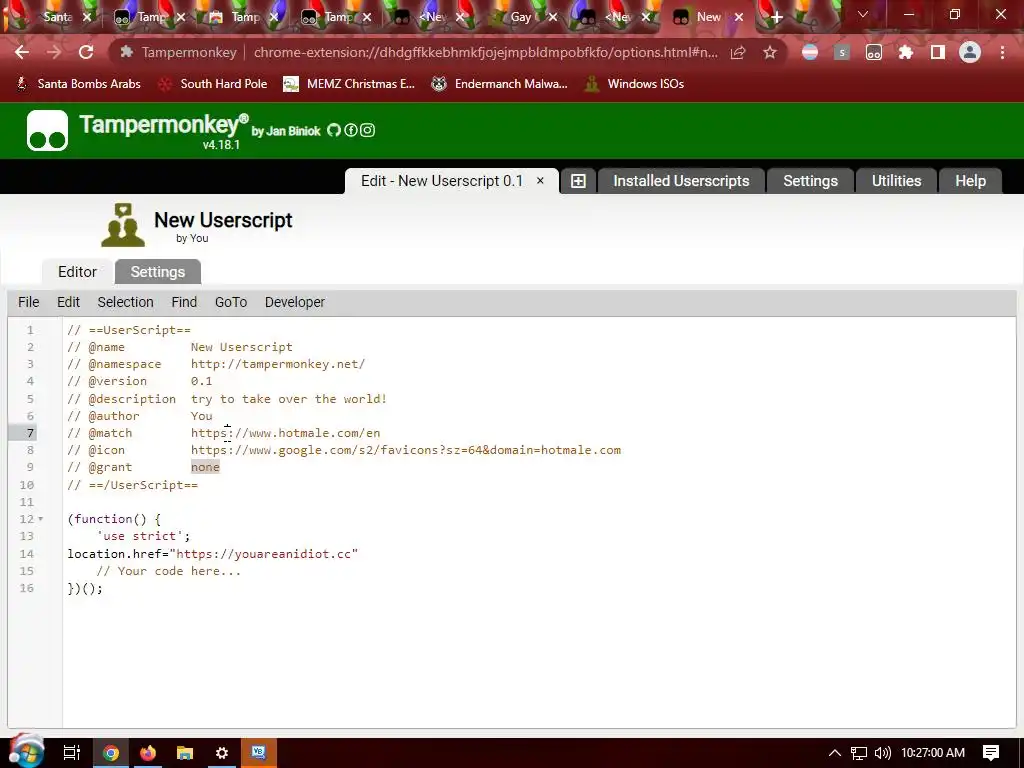Click the new script plus tab

click(x=578, y=182)
